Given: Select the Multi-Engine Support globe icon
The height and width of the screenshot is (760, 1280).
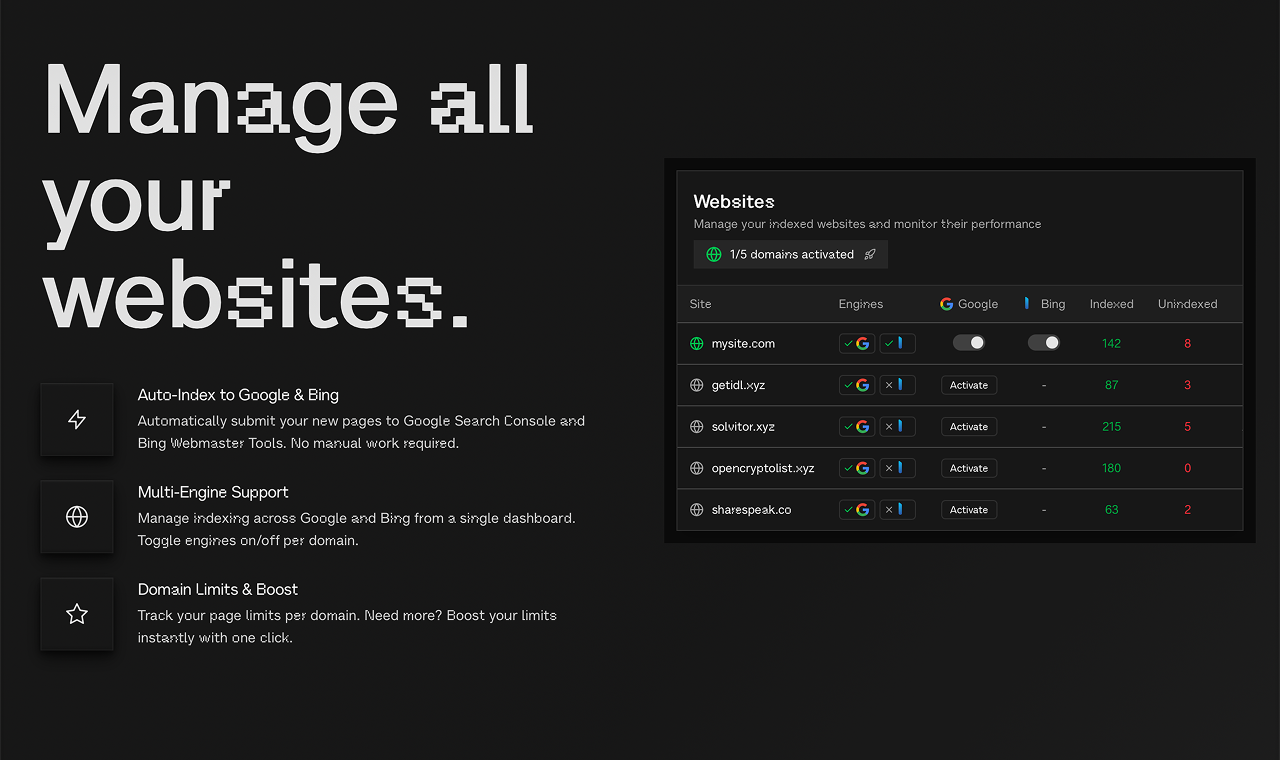Looking at the screenshot, I should pyautogui.click(x=77, y=516).
